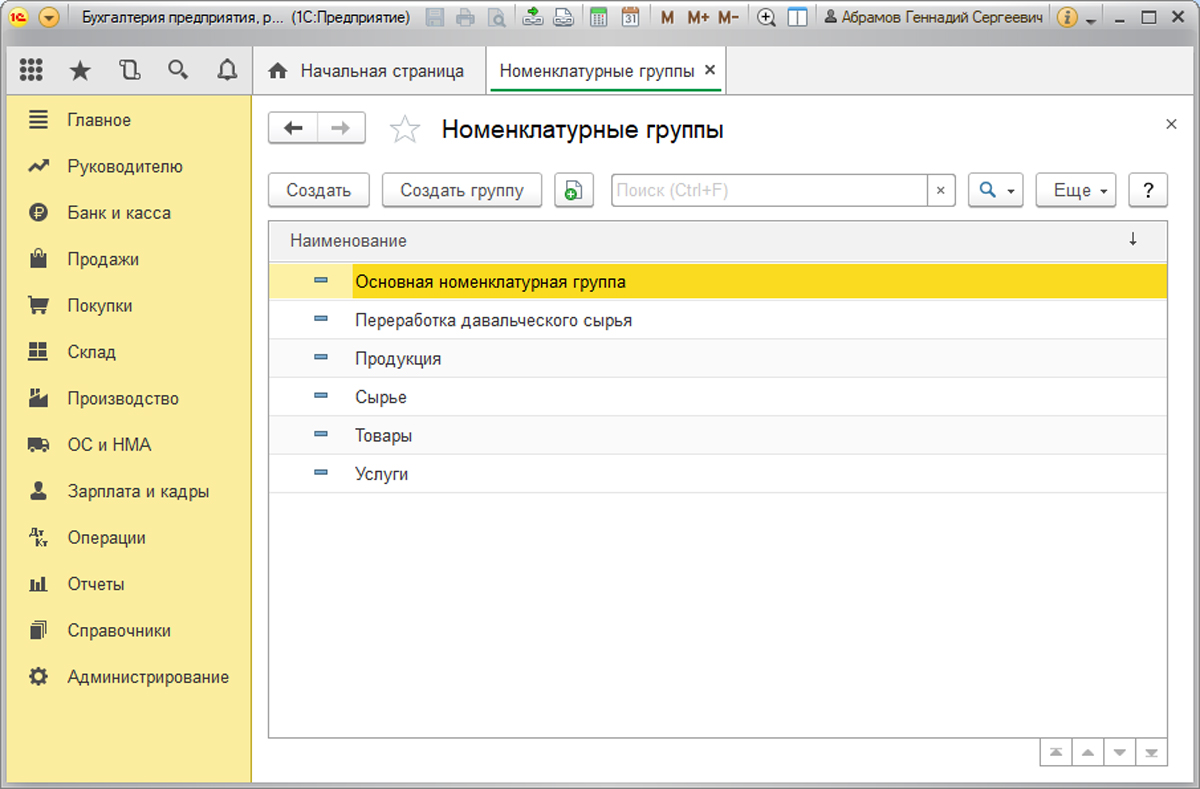Click copy-item icon next to Создать группу
This screenshot has height=789, width=1200.
coord(574,190)
